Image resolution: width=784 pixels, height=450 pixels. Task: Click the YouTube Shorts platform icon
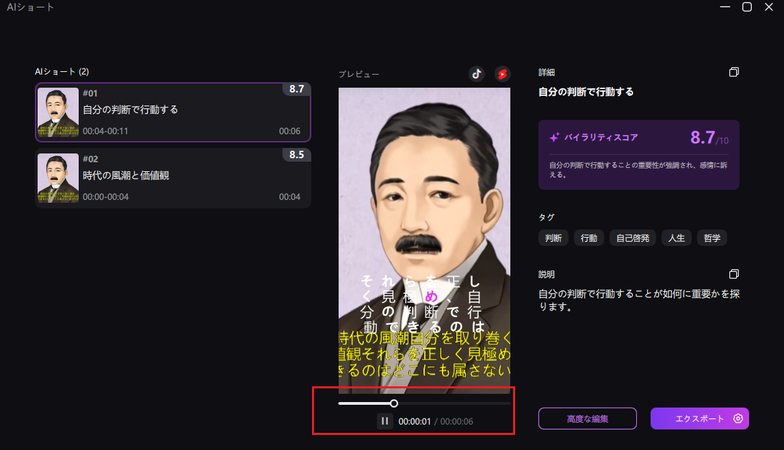pos(502,74)
